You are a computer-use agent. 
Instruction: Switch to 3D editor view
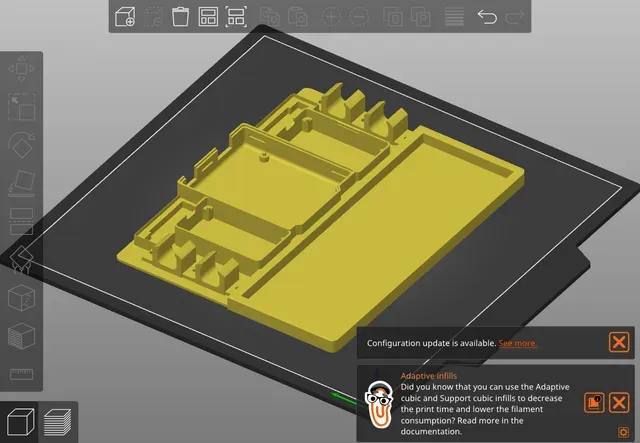20,422
